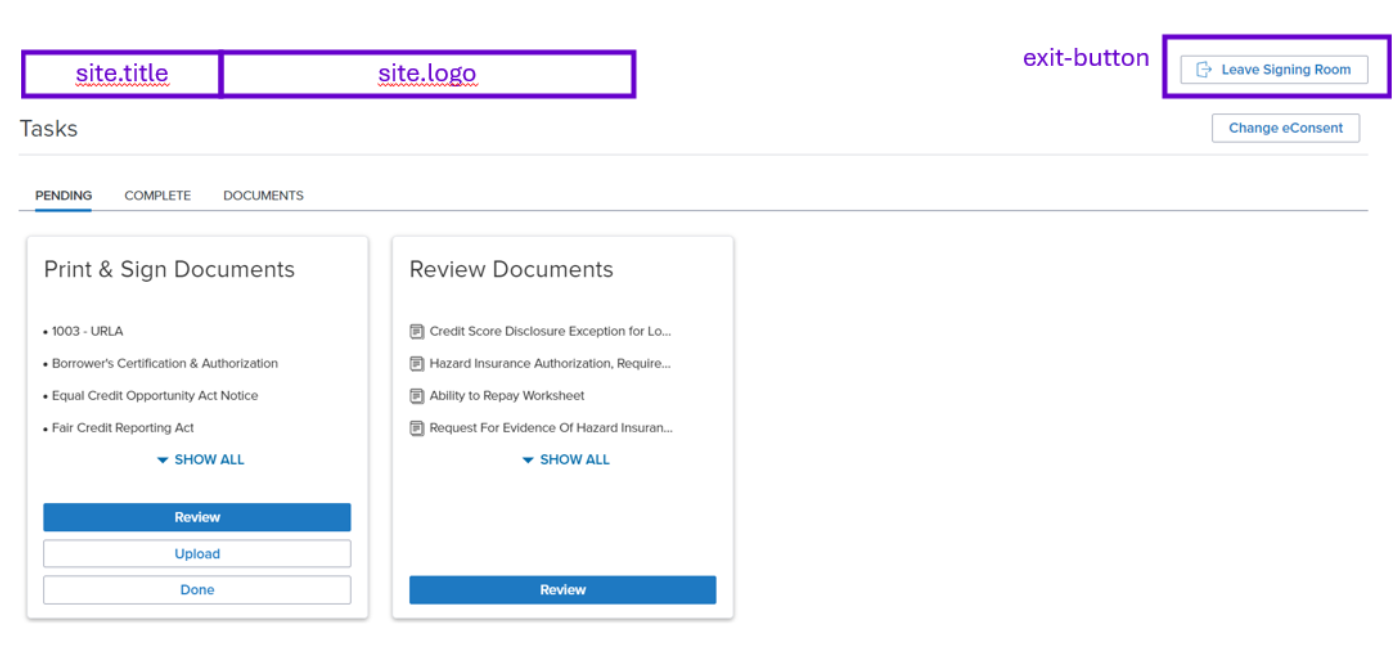
Task: Click the Upload button
Action: (x=197, y=553)
